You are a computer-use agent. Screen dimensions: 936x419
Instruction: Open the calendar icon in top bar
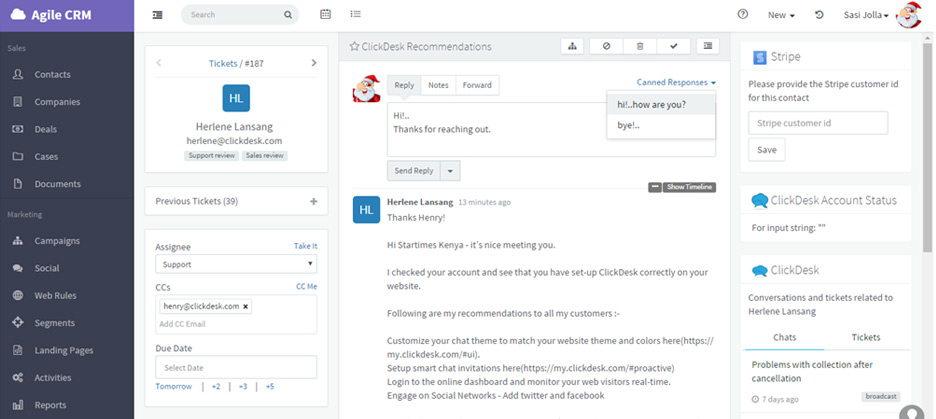pyautogui.click(x=325, y=14)
